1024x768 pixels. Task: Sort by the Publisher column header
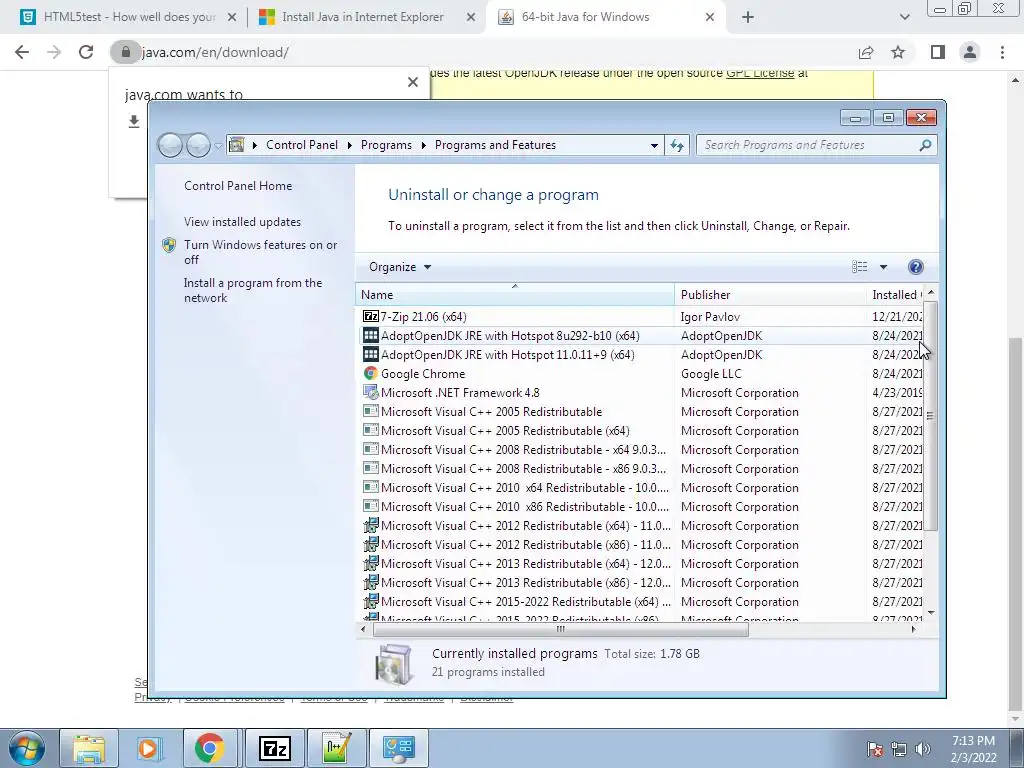771,295
